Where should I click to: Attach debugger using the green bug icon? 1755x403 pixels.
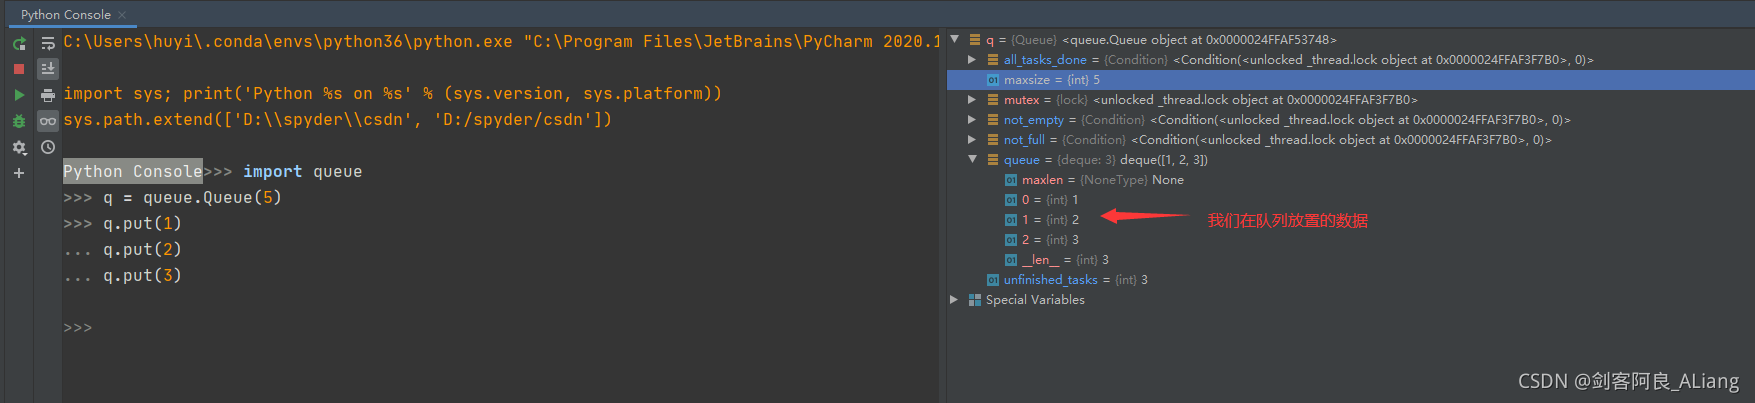(19, 121)
